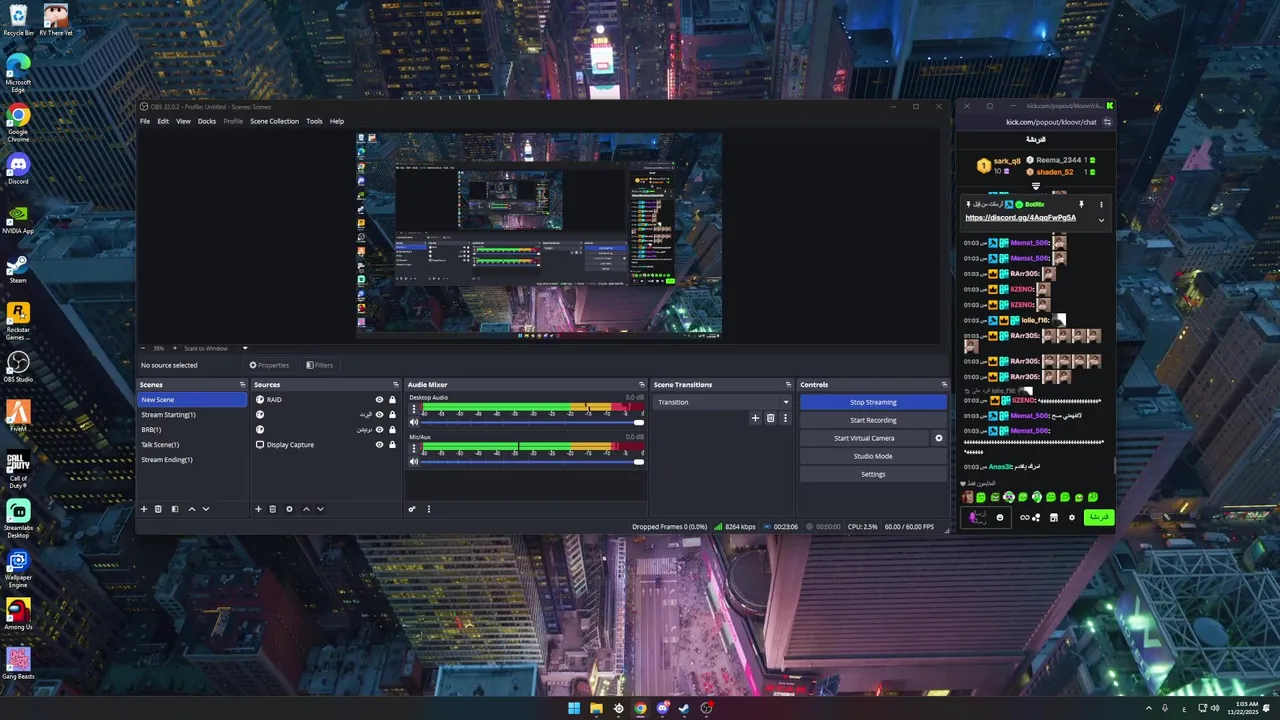Delete selected source using Sources trash icon
The image size is (1280, 720).
[x=273, y=509]
